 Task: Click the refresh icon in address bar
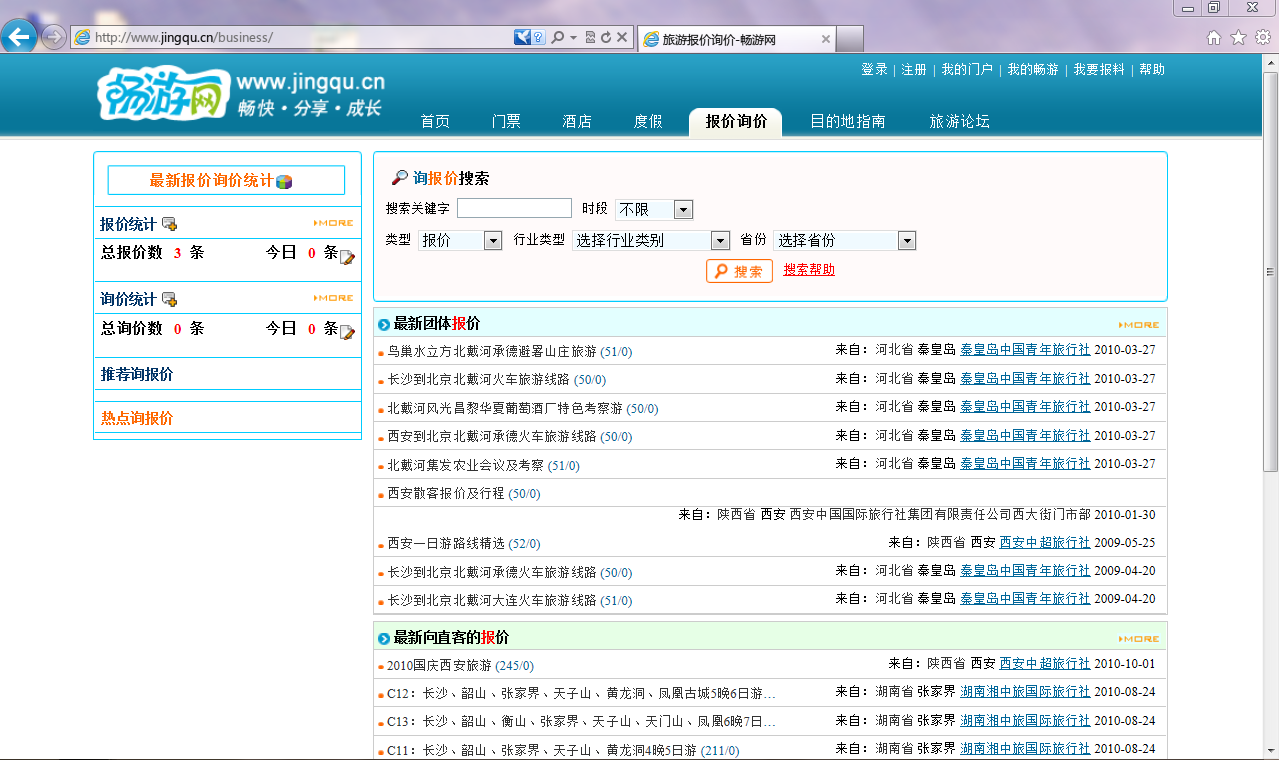pos(606,38)
